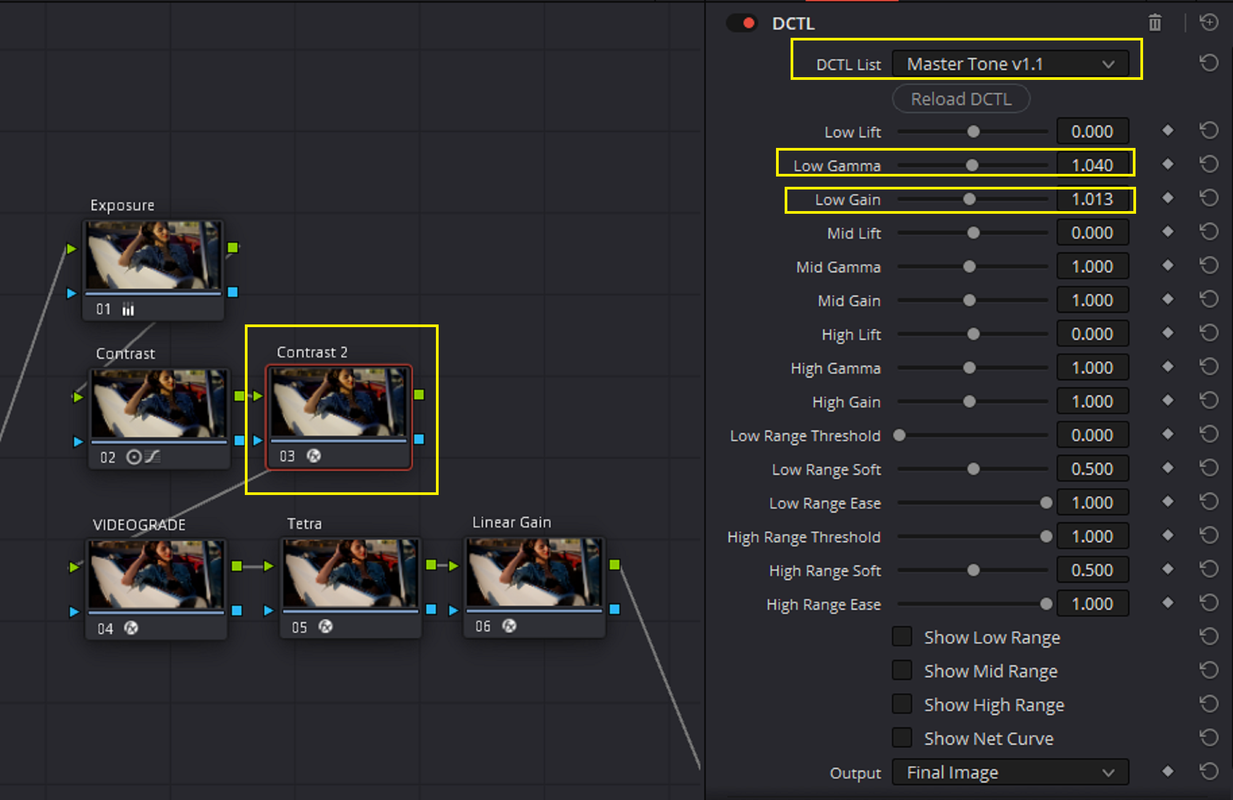Image resolution: width=1233 pixels, height=800 pixels.
Task: Click the High Range Threshold value field
Action: tap(1092, 536)
